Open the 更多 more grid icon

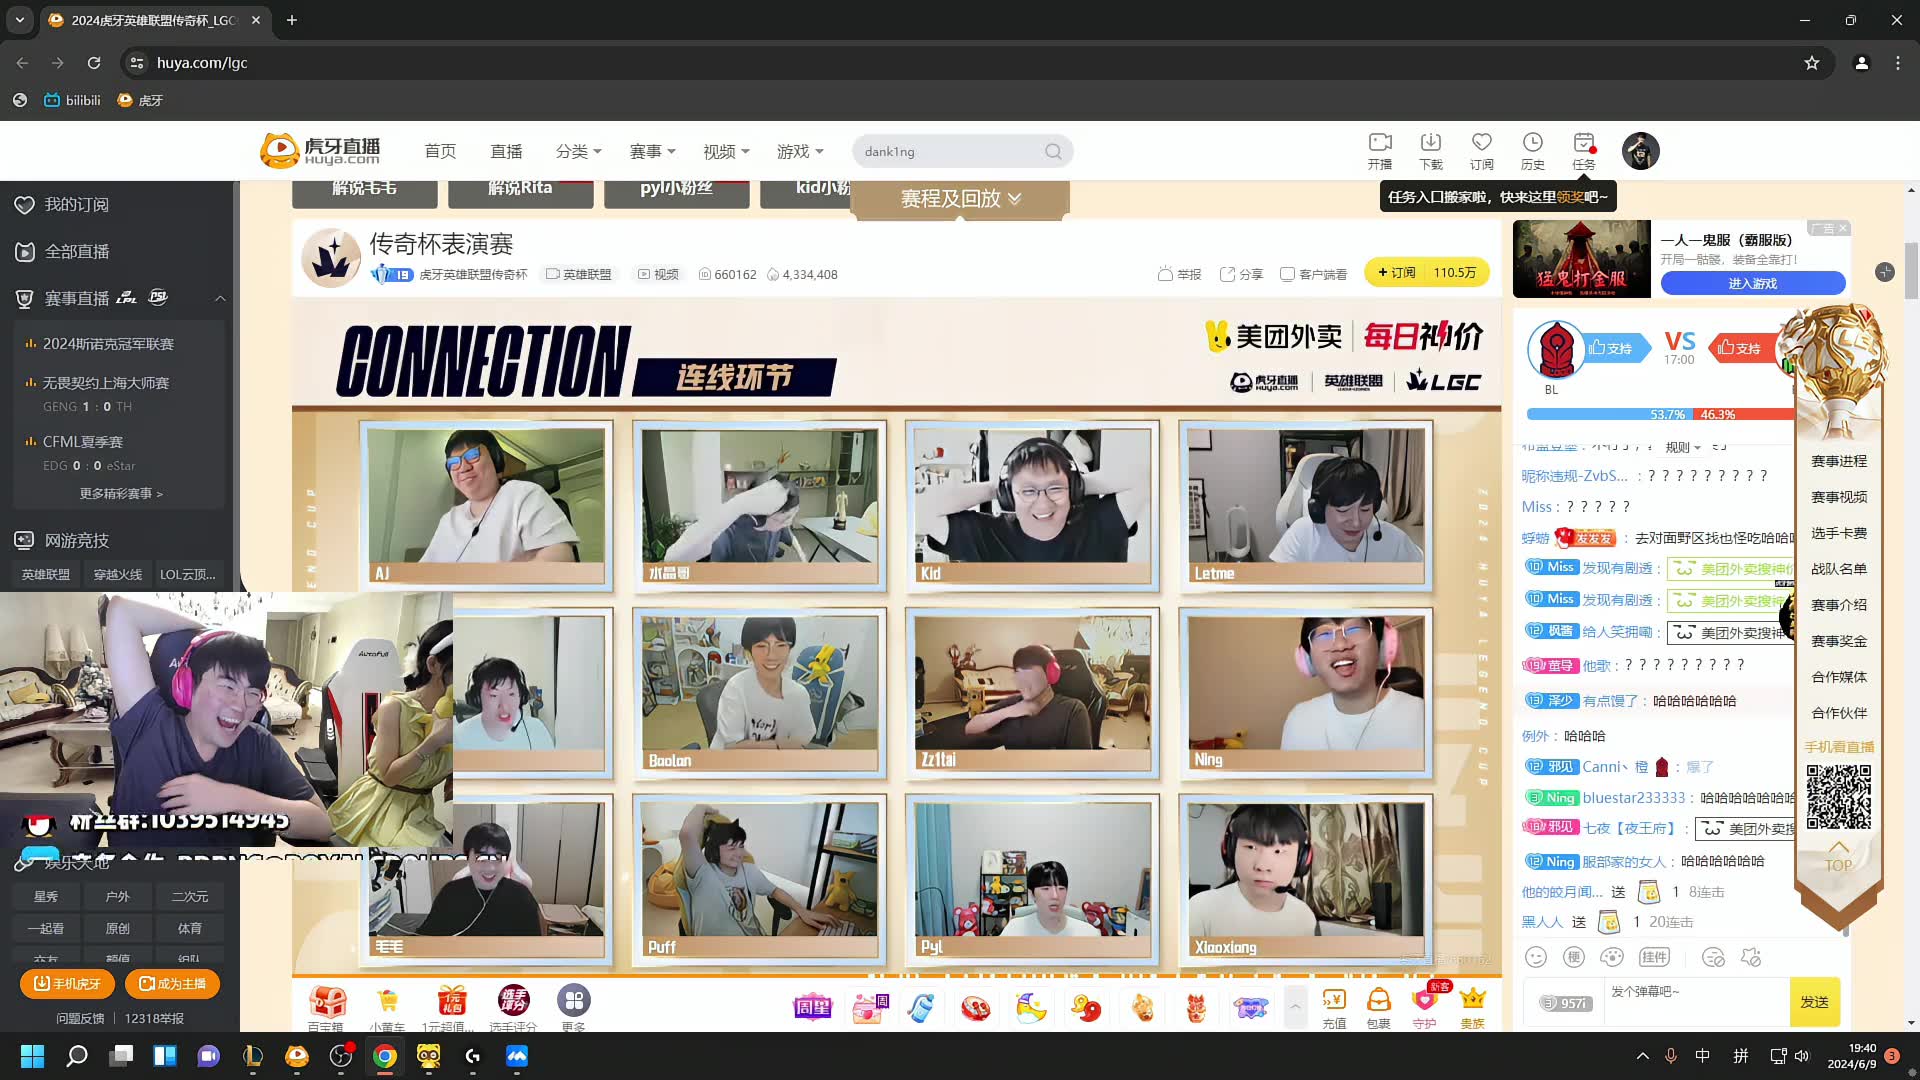[574, 1007]
